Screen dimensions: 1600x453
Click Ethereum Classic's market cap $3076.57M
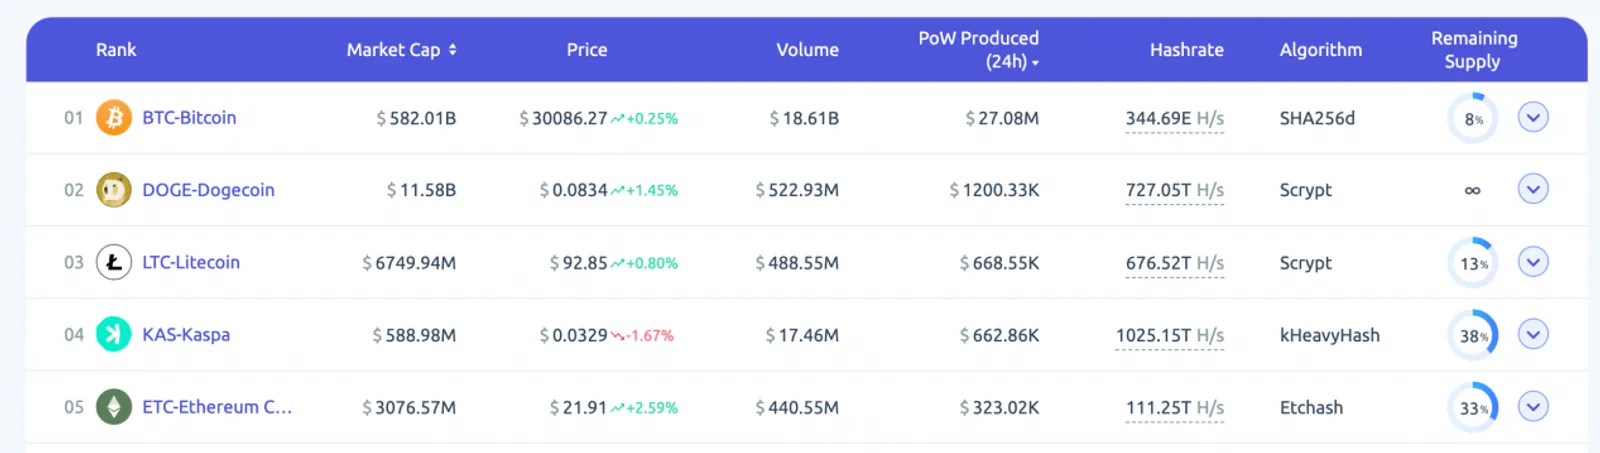pyautogui.click(x=409, y=408)
